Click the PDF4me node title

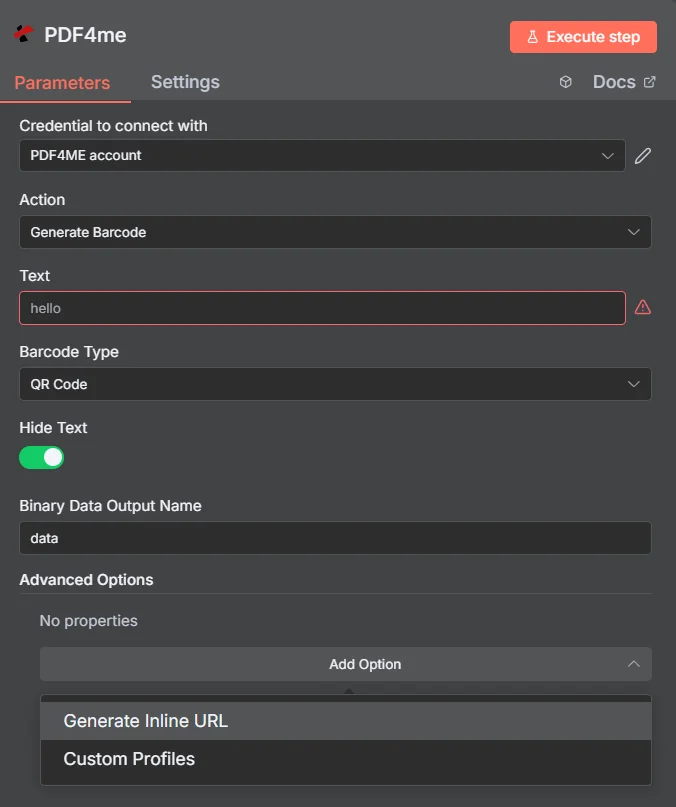(85, 35)
